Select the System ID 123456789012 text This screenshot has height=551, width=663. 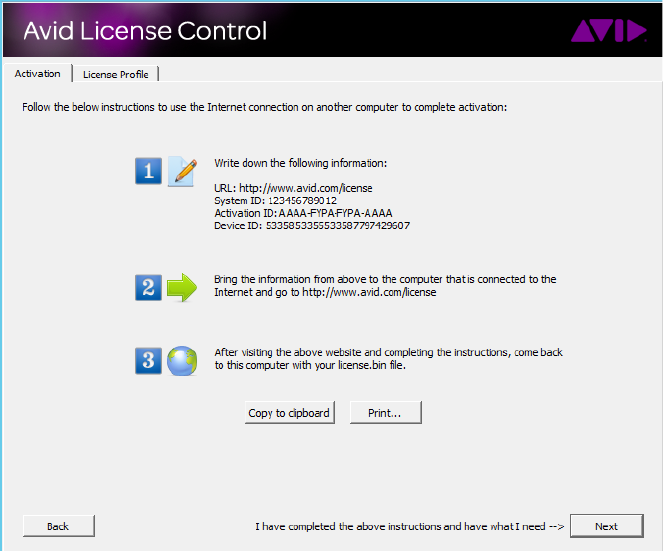click(x=275, y=200)
